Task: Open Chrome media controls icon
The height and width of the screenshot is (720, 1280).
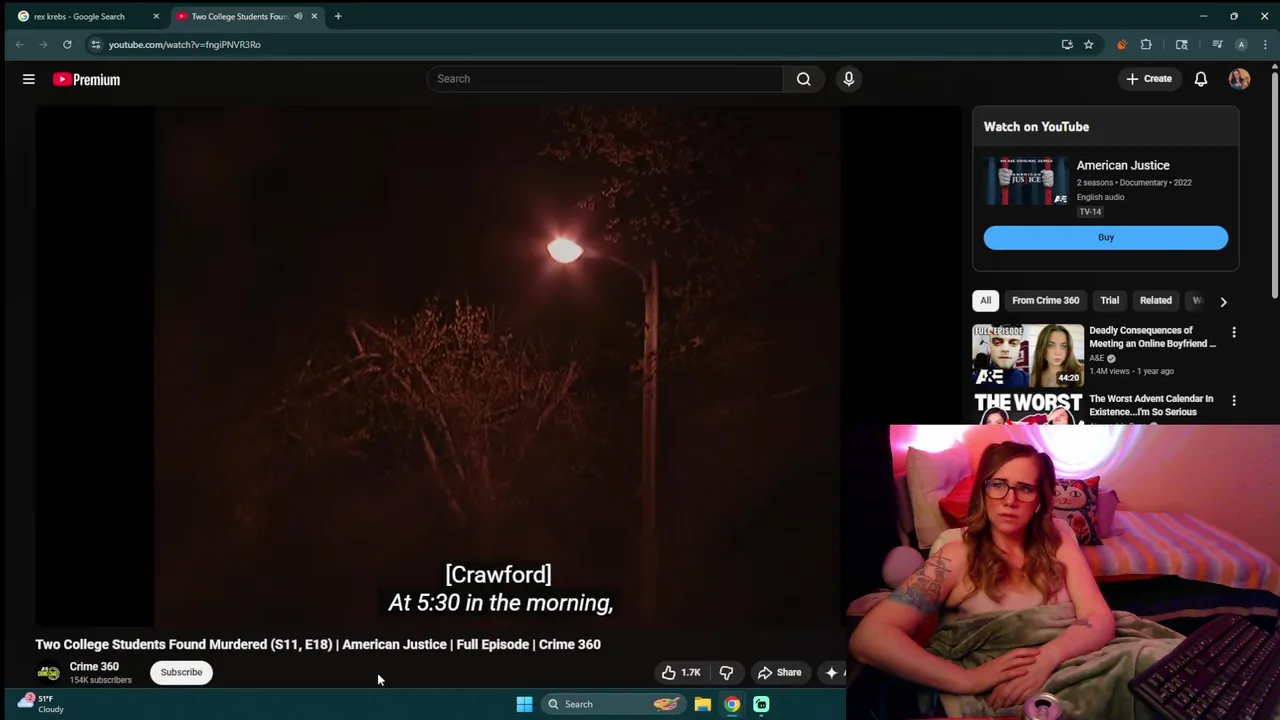Action: [1217, 44]
